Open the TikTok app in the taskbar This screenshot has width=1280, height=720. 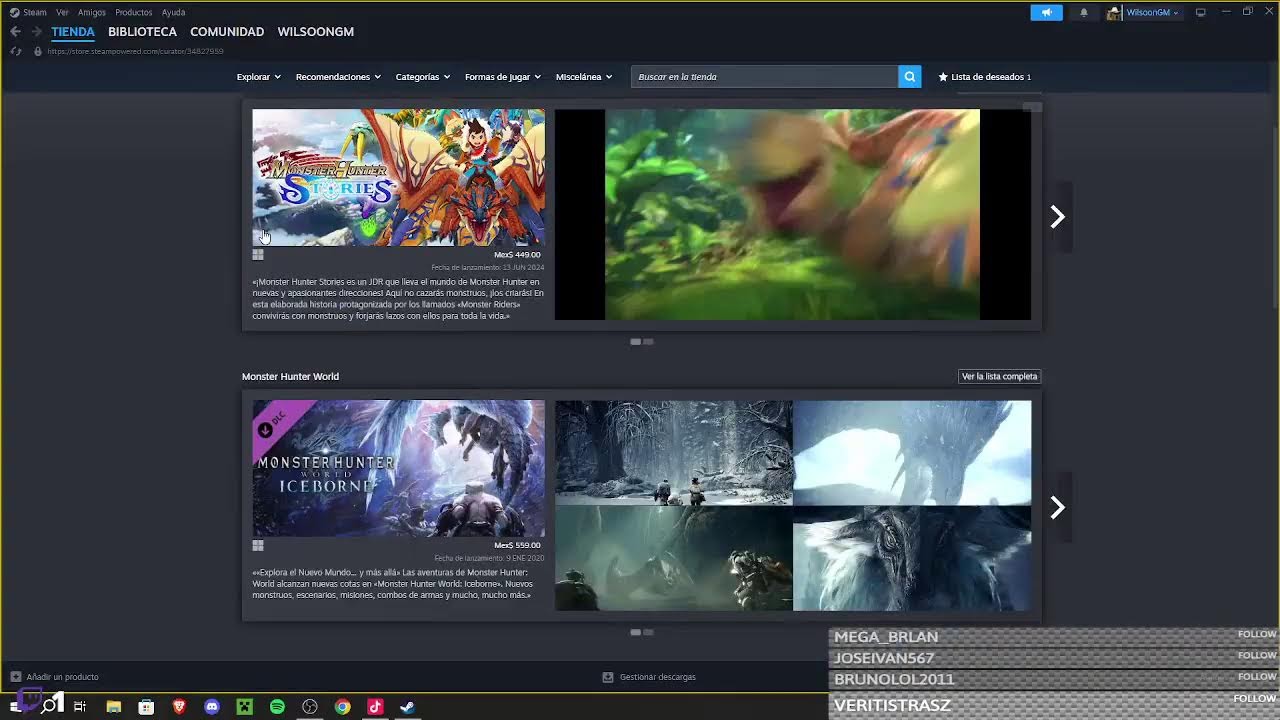[x=375, y=707]
